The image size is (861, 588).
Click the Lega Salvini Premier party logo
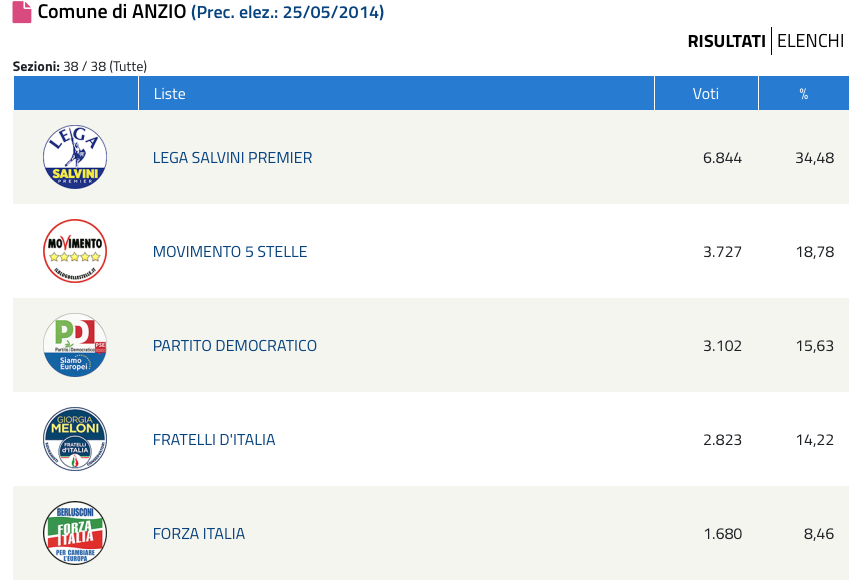tap(75, 157)
